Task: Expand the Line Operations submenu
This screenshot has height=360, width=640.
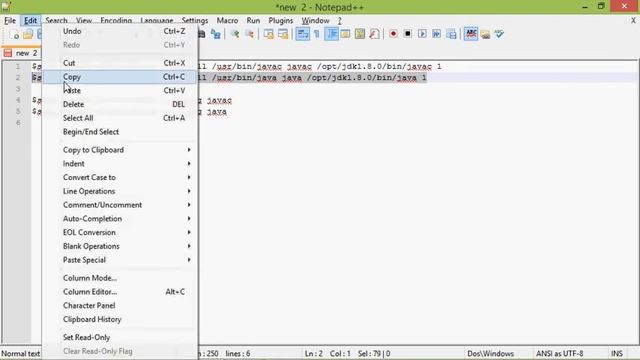Action: [120, 191]
